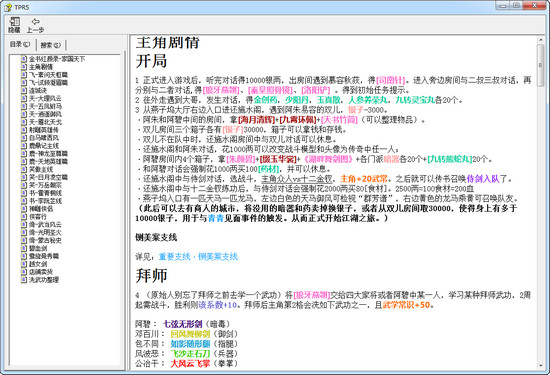This screenshot has height=375, width=550.
Task: Click the purple 侍剑入队 link
Action: (483, 179)
